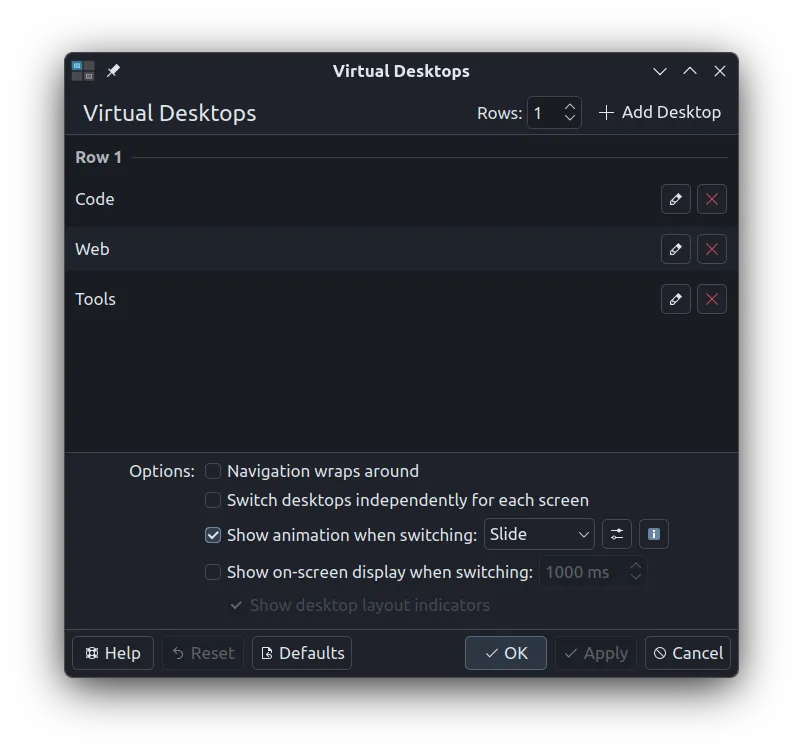Confirm with OK
The width and height of the screenshot is (803, 754).
505,653
